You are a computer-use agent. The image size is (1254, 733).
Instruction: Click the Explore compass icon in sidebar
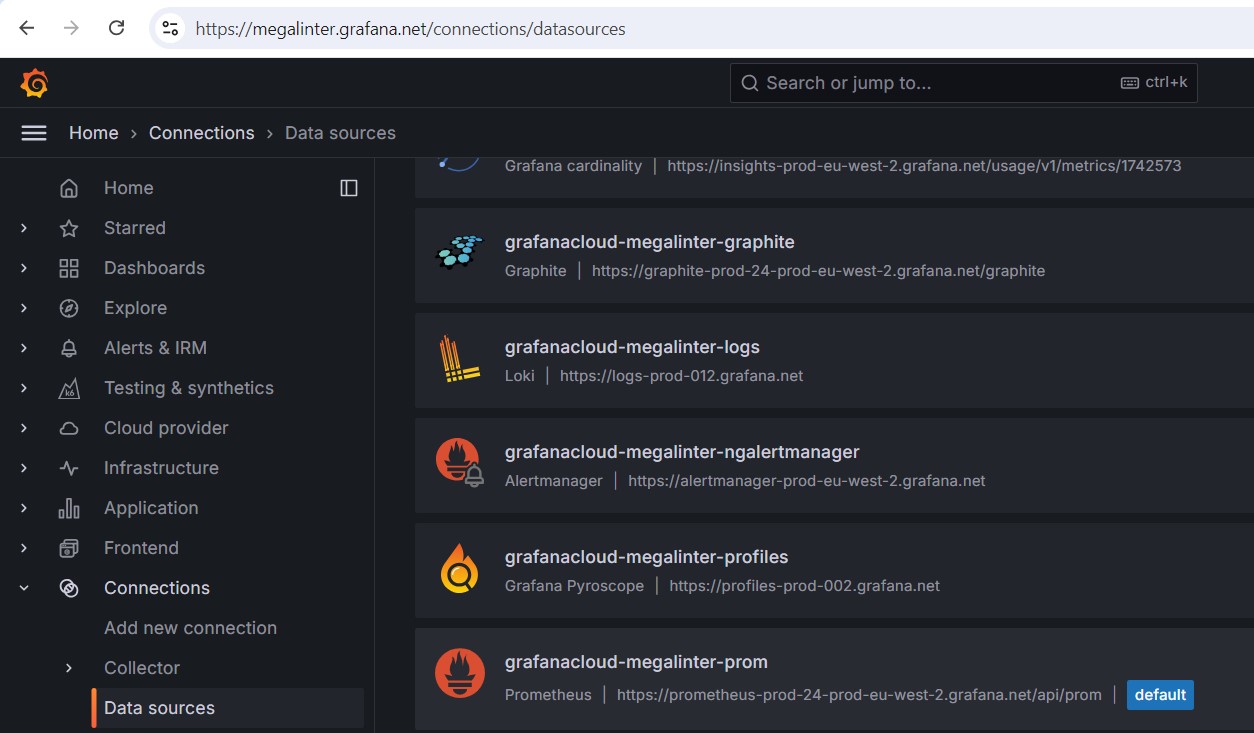coord(69,308)
